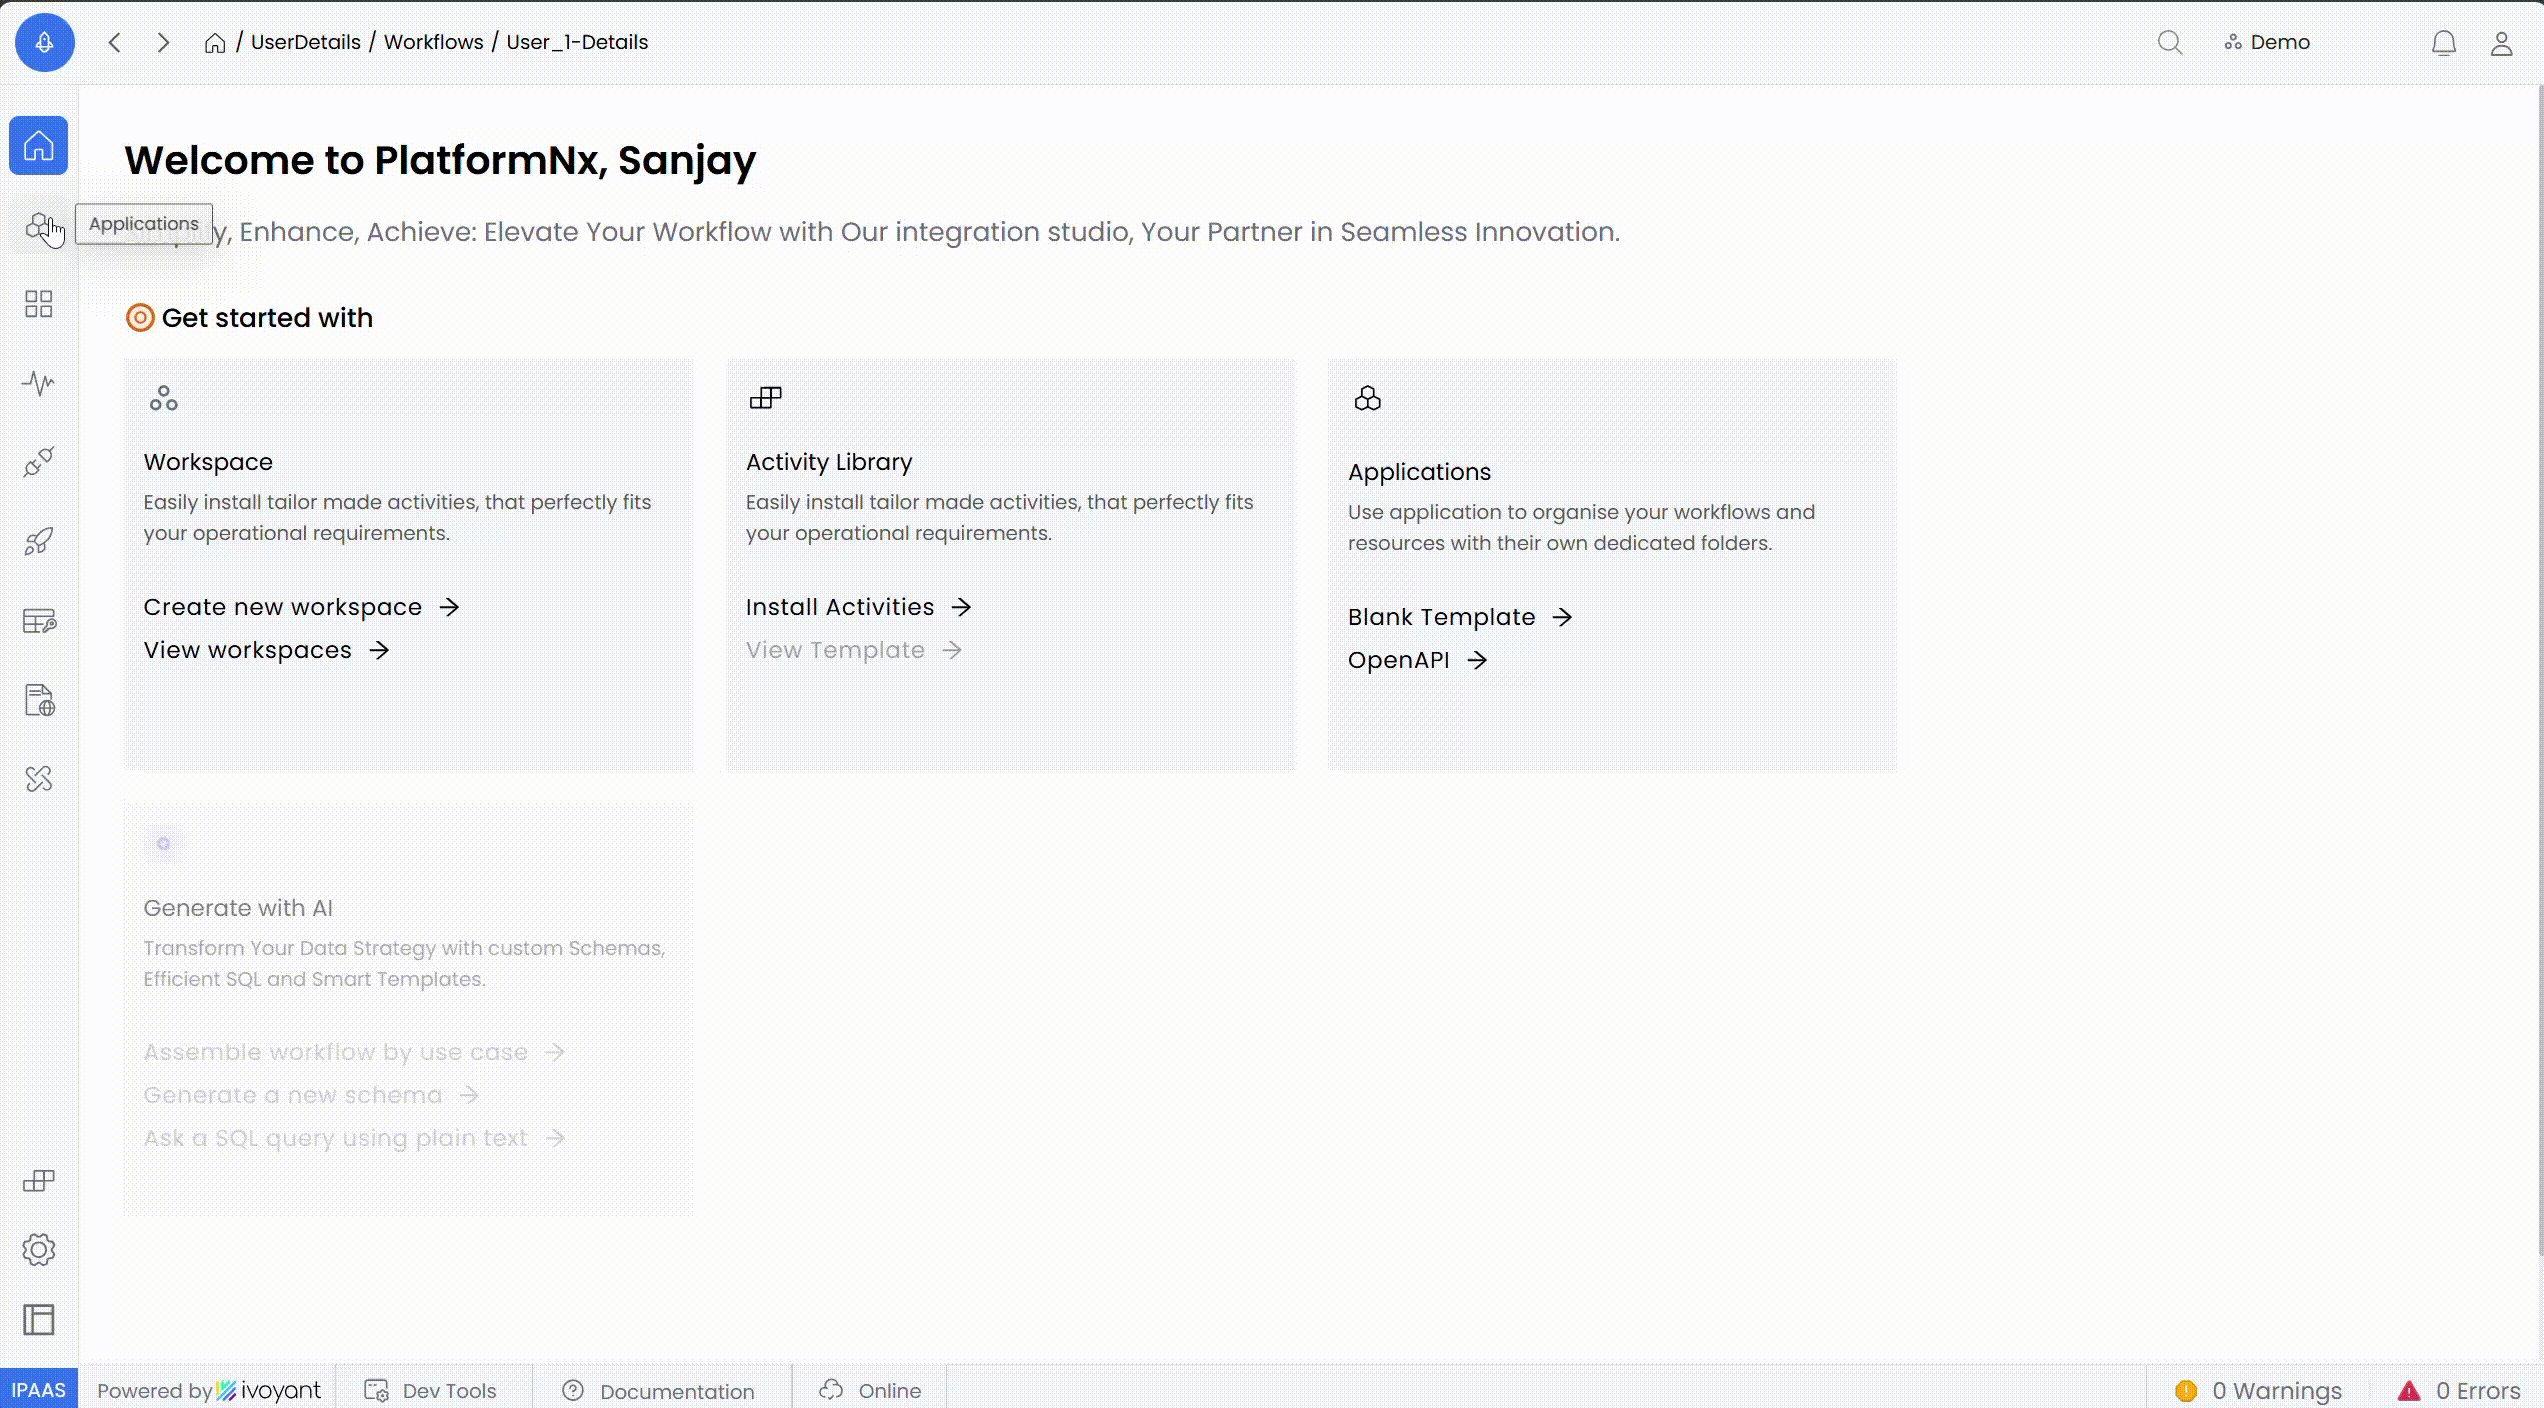The image size is (2544, 1408).
Task: Click the notifications bell icon
Action: [2443, 43]
